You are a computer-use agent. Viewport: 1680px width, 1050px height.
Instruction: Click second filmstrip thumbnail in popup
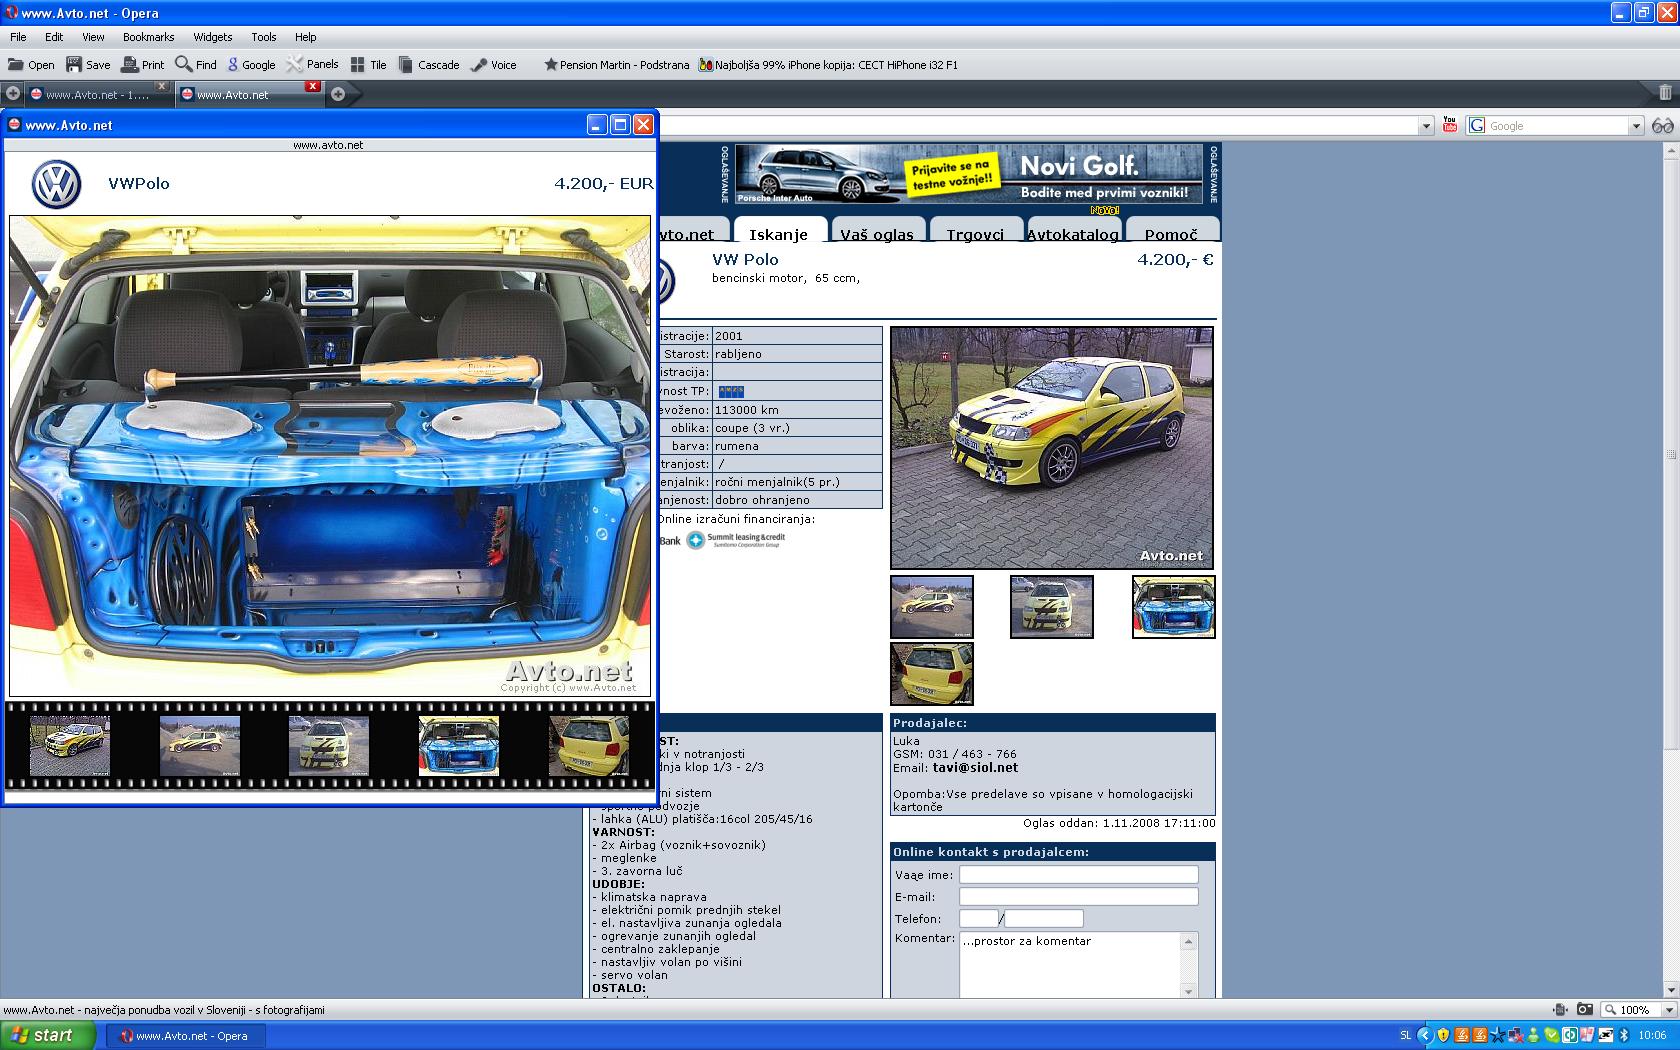coord(200,746)
